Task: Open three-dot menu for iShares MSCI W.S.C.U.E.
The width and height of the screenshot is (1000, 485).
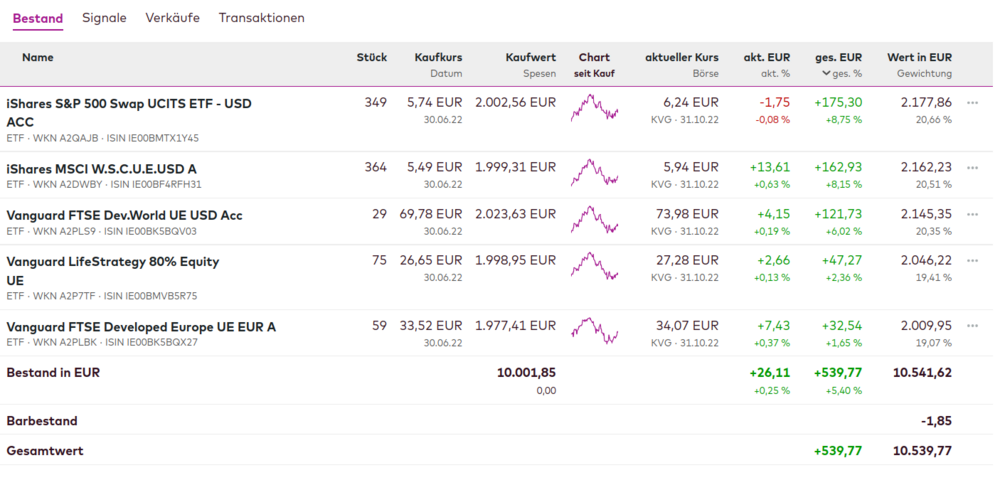Action: 972,167
